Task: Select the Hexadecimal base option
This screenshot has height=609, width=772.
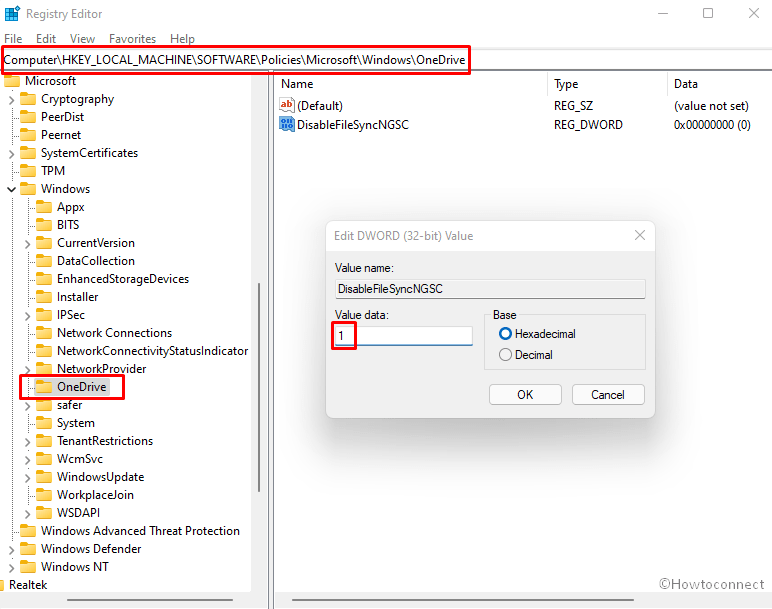Action: click(x=505, y=334)
